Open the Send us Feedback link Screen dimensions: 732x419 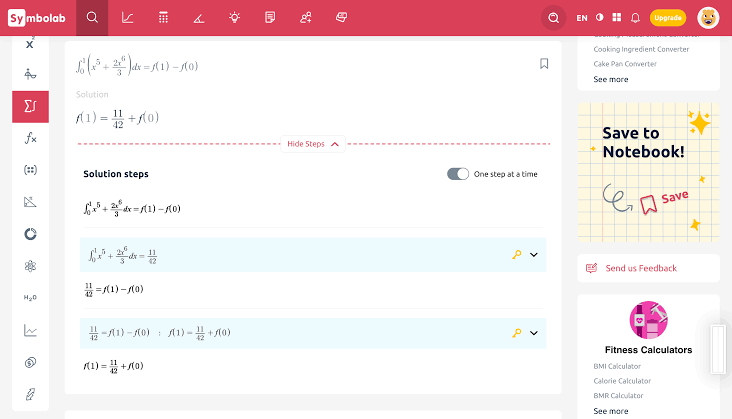pyautogui.click(x=640, y=268)
